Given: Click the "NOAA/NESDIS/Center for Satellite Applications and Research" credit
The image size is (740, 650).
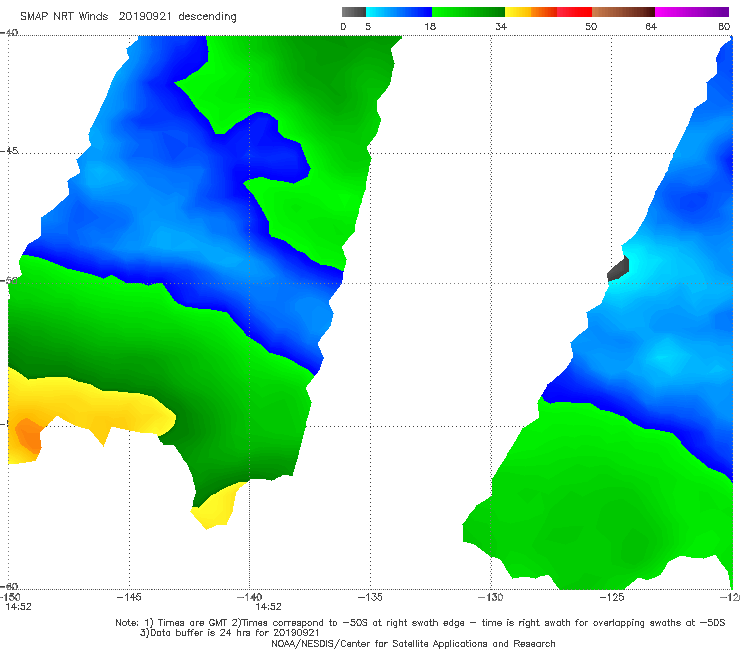Looking at the screenshot, I should (413, 643).
